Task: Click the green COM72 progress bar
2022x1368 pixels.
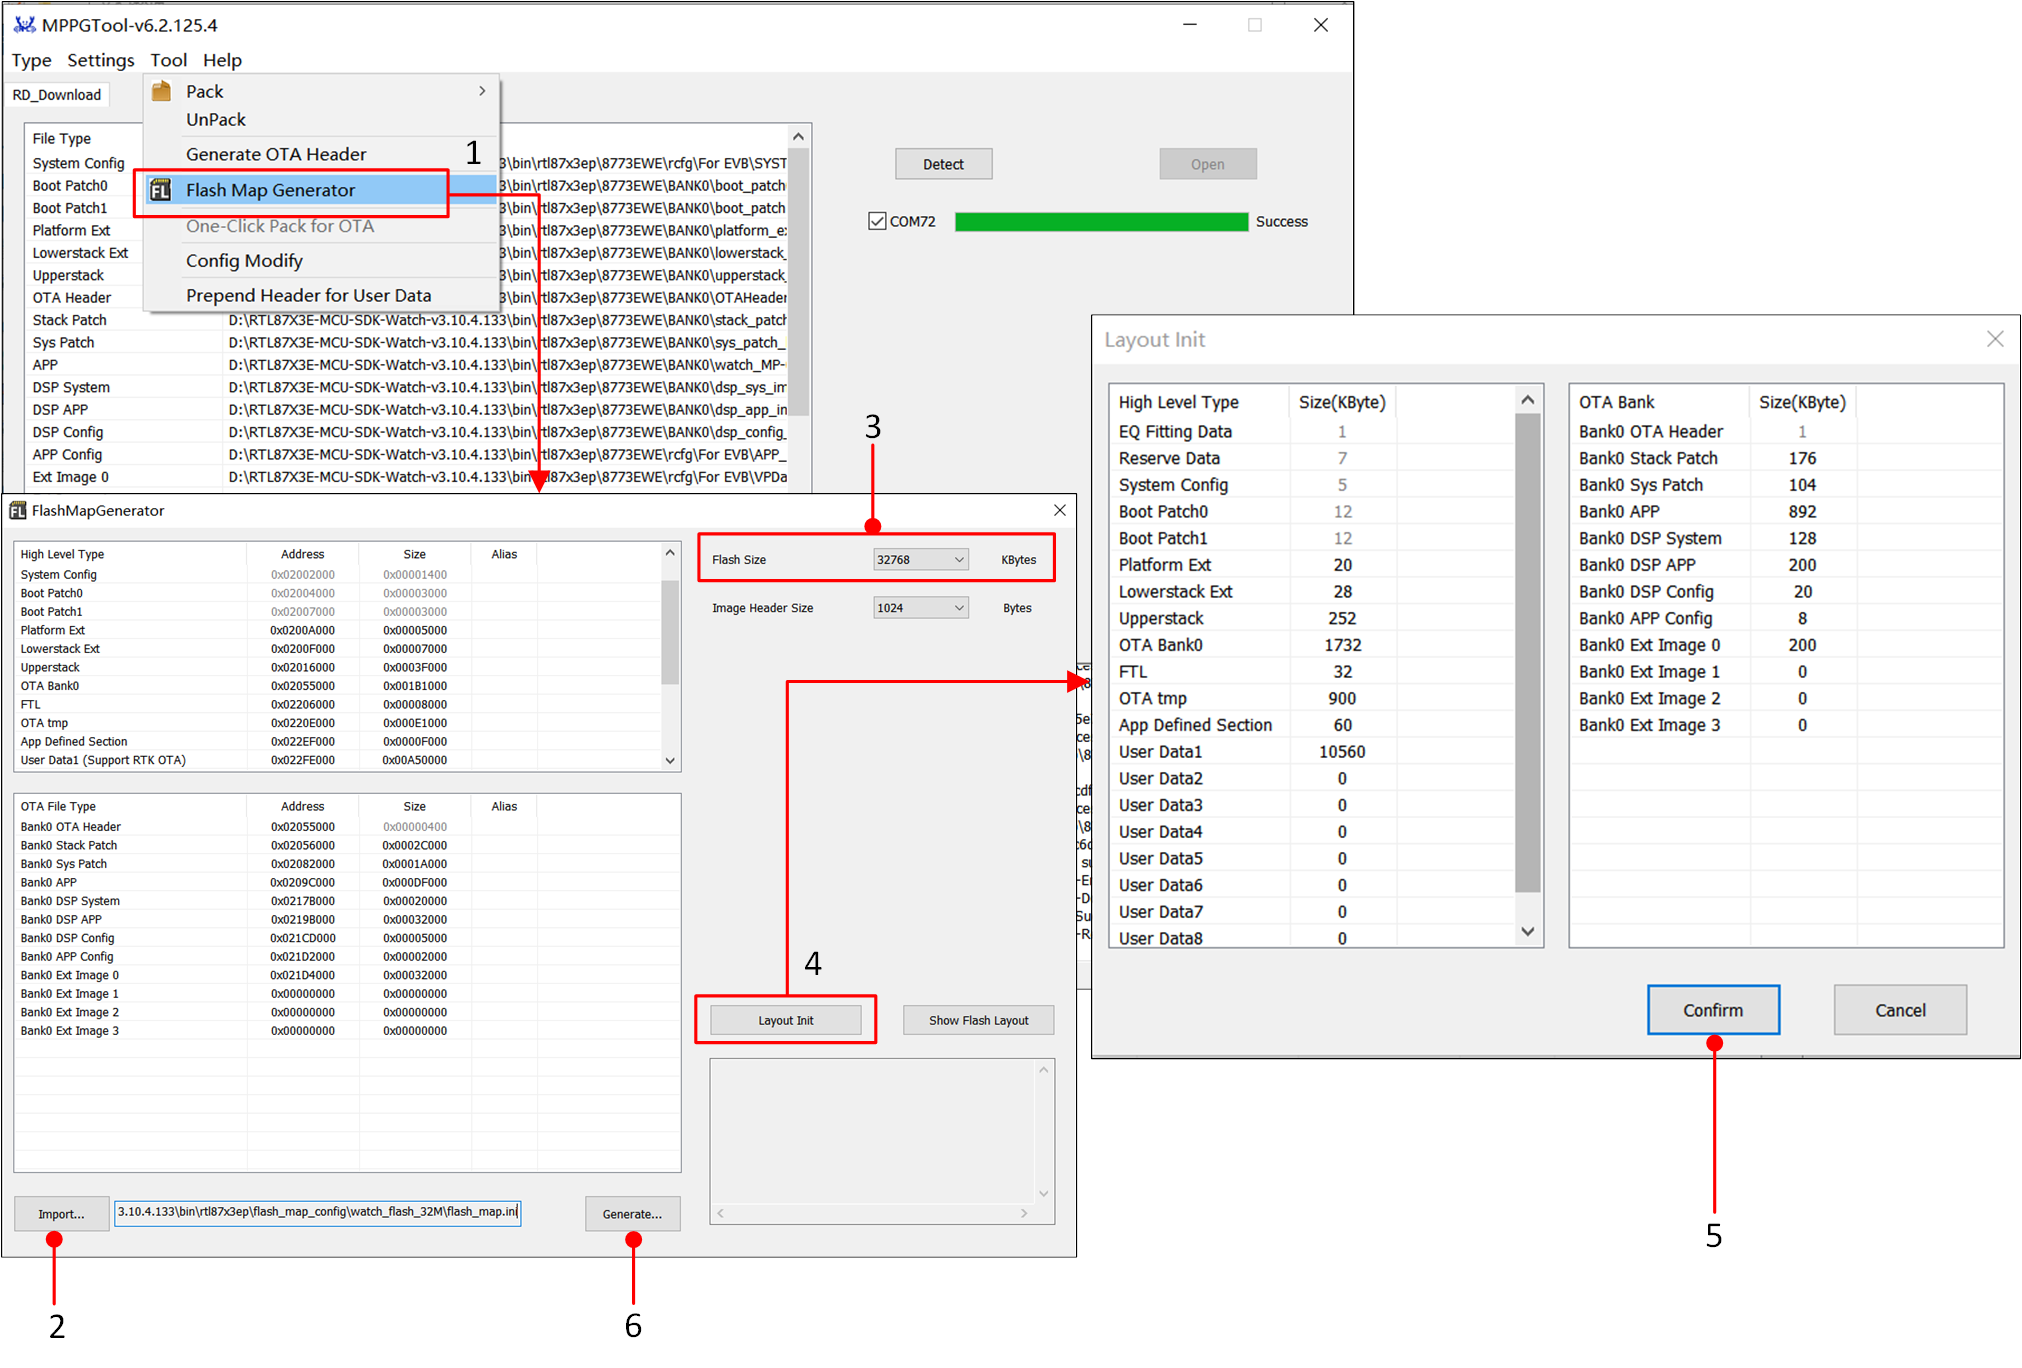Action: (x=1101, y=222)
